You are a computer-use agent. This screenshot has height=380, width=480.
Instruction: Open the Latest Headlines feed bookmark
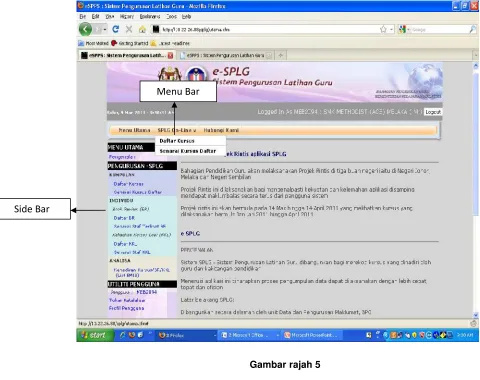click(170, 43)
